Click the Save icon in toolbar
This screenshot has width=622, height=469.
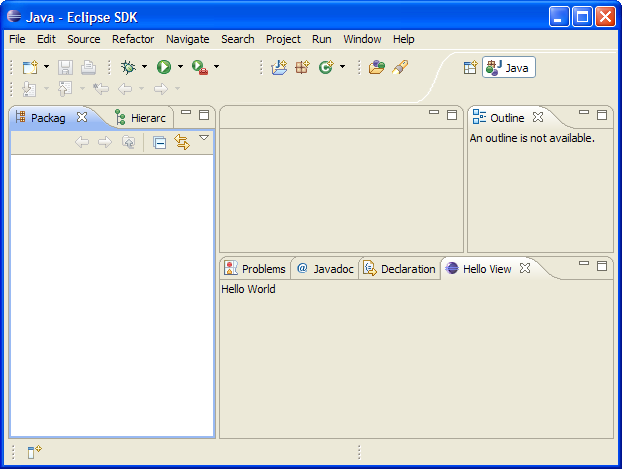pyautogui.click(x=65, y=67)
